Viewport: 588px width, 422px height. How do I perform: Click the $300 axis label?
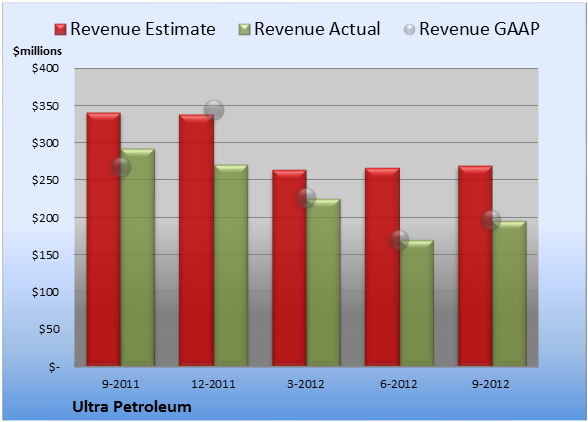(x=45, y=143)
